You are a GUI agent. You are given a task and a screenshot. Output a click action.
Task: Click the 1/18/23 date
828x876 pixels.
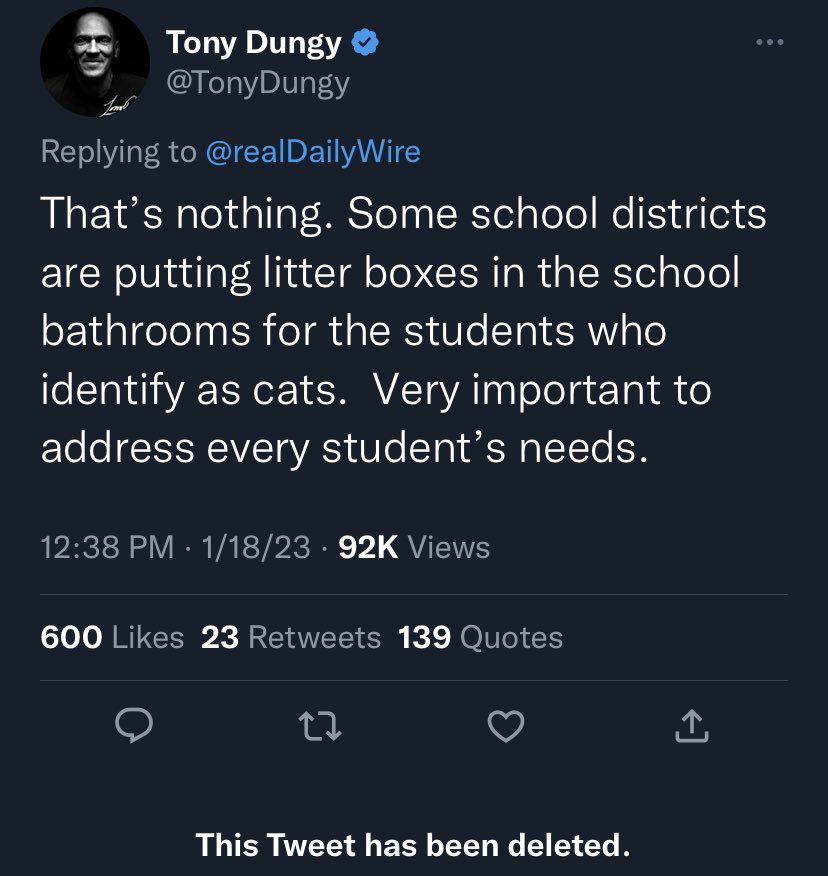tap(255, 547)
